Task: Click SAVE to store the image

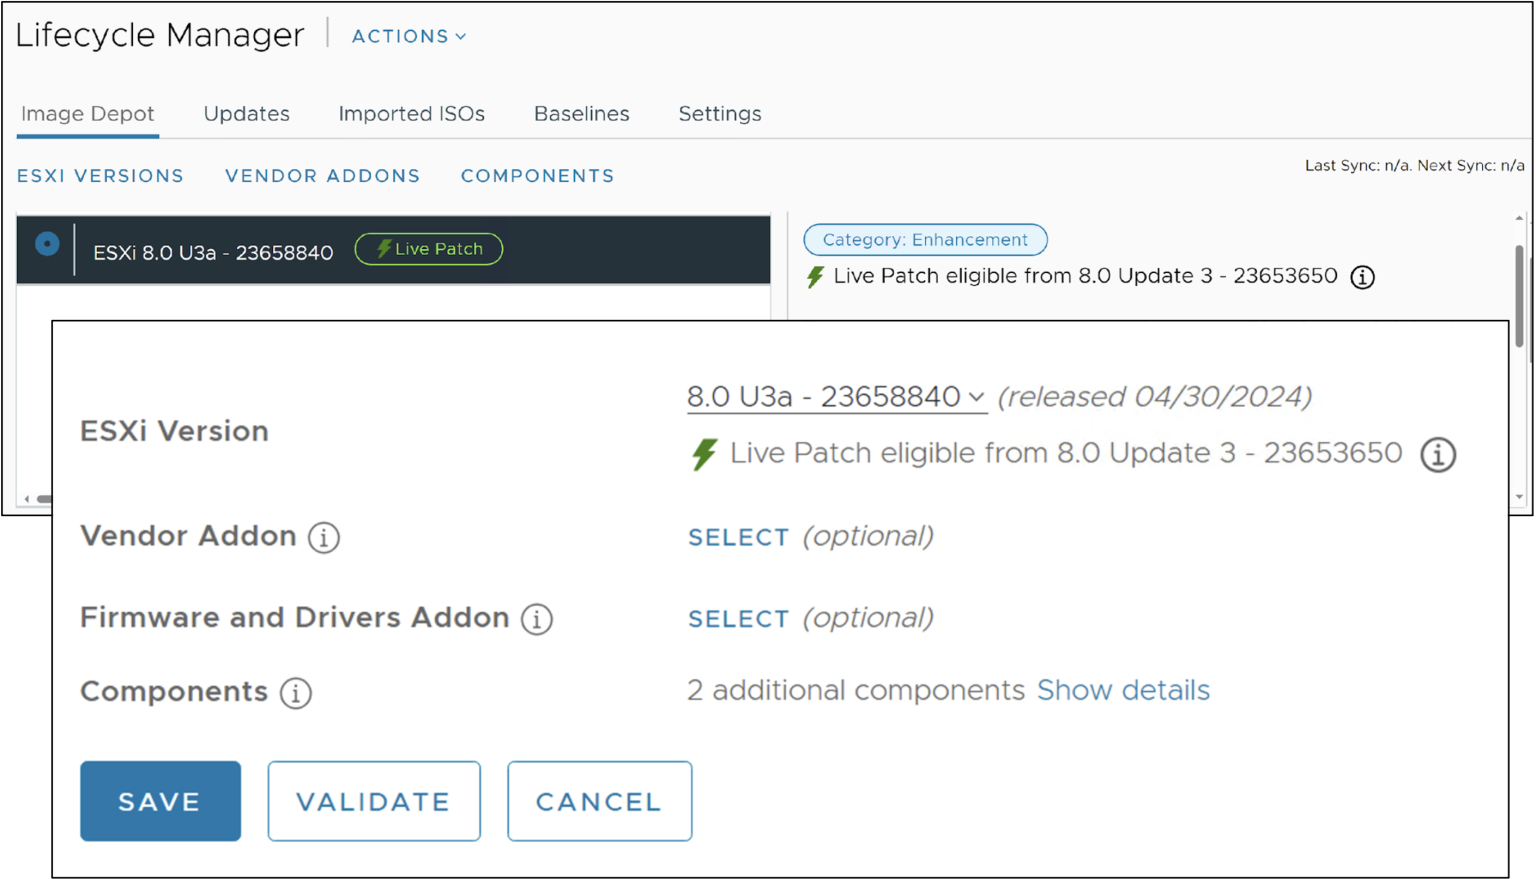Action: (x=160, y=801)
